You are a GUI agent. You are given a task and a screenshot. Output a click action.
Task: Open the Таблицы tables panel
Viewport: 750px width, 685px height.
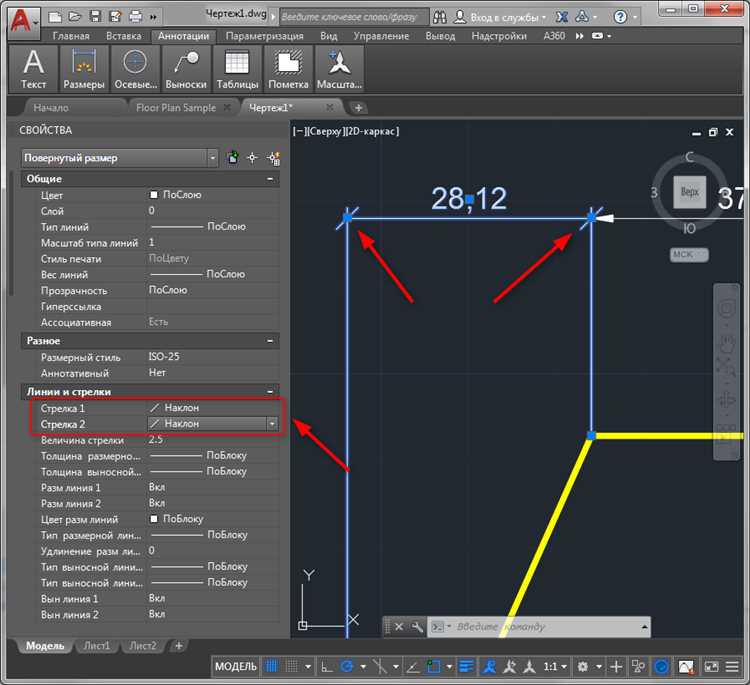237,69
